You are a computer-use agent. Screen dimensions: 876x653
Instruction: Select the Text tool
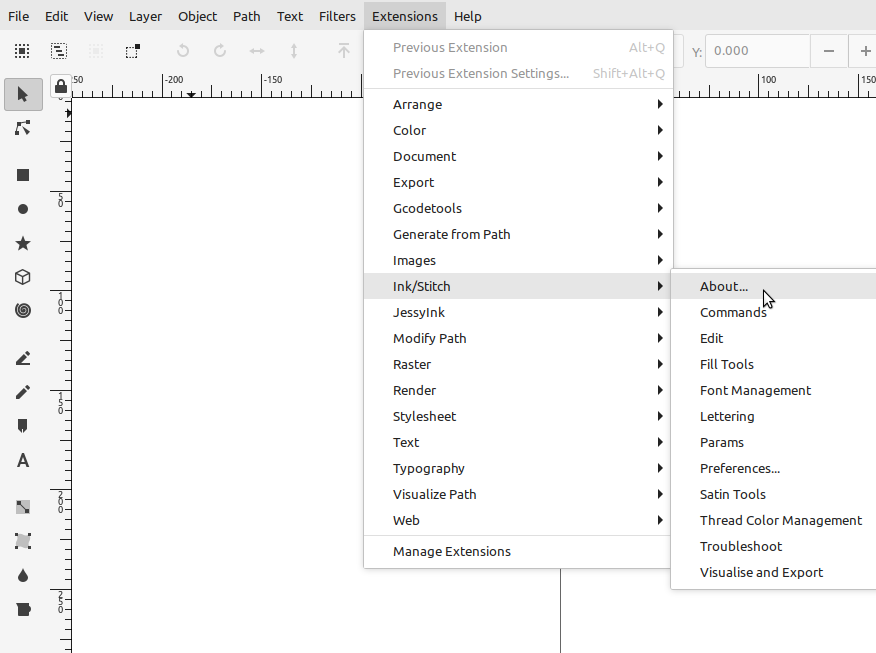22,461
